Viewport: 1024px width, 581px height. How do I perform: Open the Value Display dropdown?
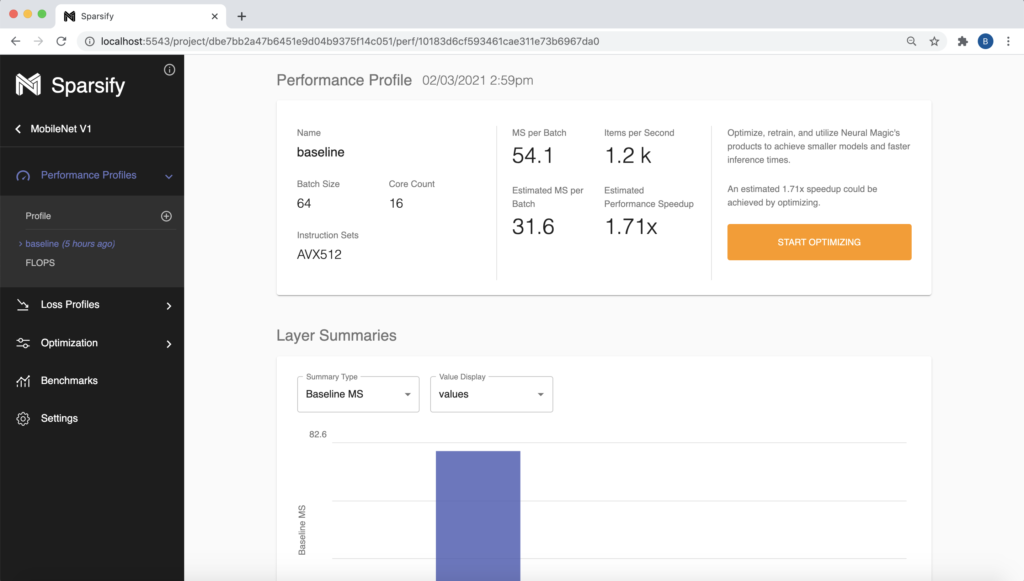(x=491, y=394)
